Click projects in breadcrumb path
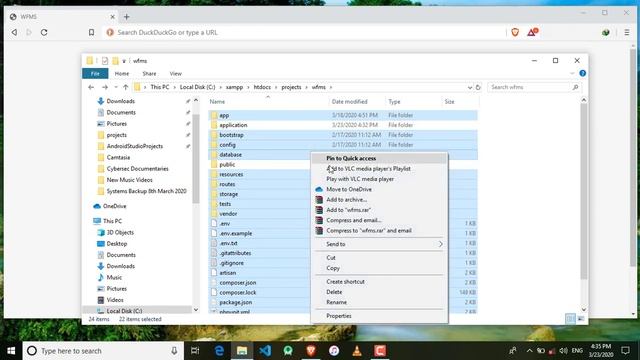Screen dimensions: 640x360 (291, 87)
